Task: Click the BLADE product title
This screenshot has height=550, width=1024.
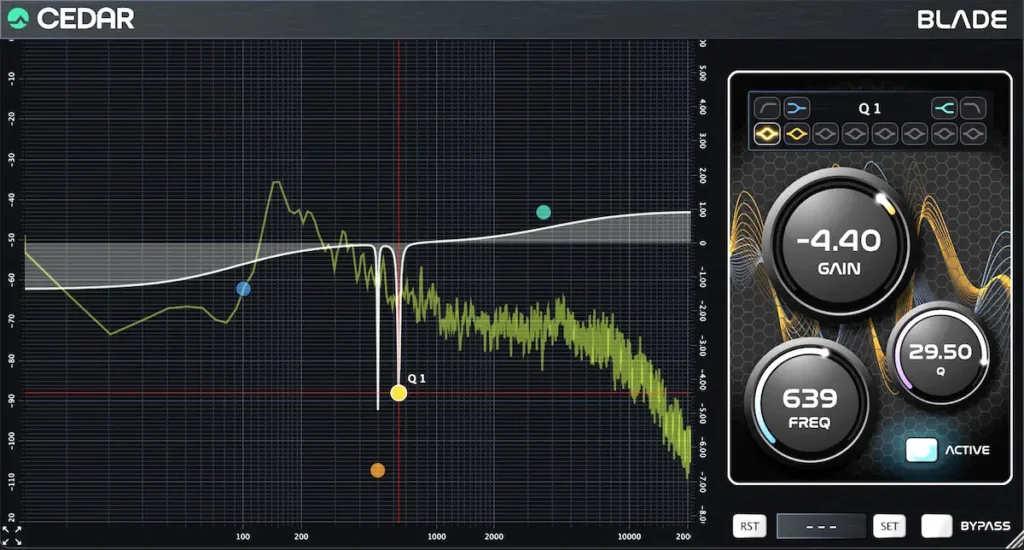Action: click(962, 19)
